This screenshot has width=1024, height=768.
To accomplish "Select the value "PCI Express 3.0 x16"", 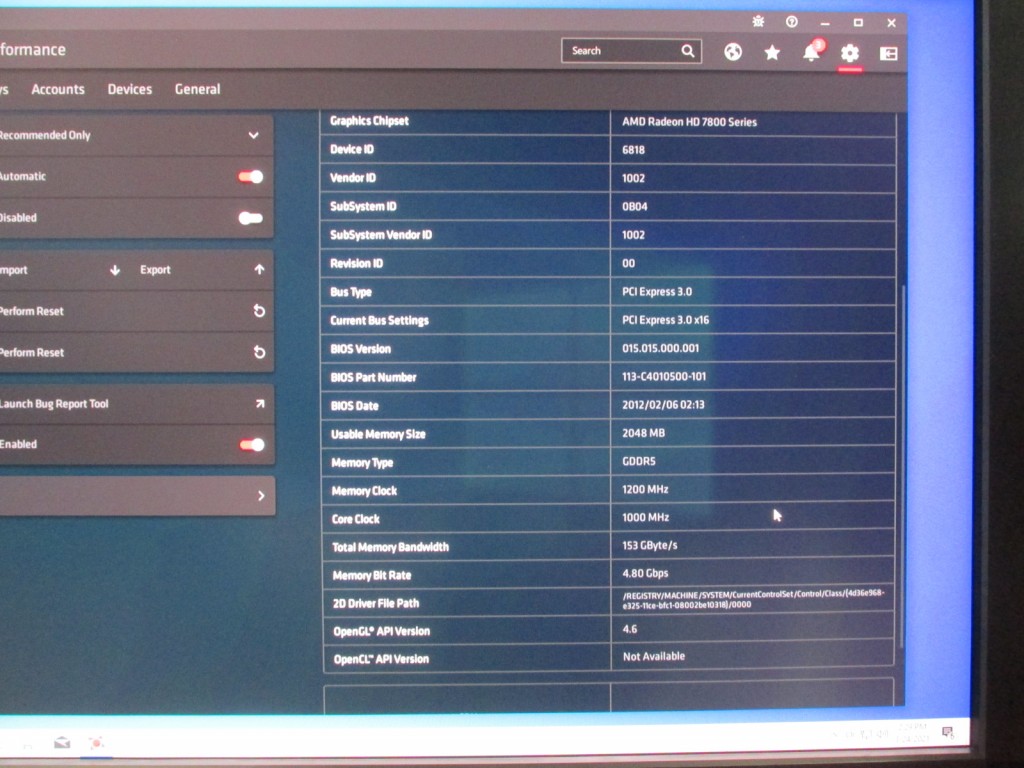I will [x=665, y=320].
